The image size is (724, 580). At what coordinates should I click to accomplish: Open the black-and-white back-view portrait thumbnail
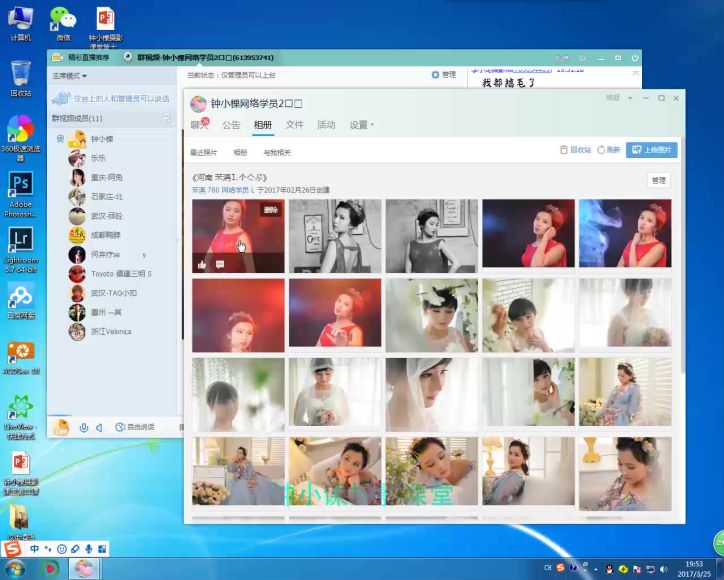coord(335,236)
